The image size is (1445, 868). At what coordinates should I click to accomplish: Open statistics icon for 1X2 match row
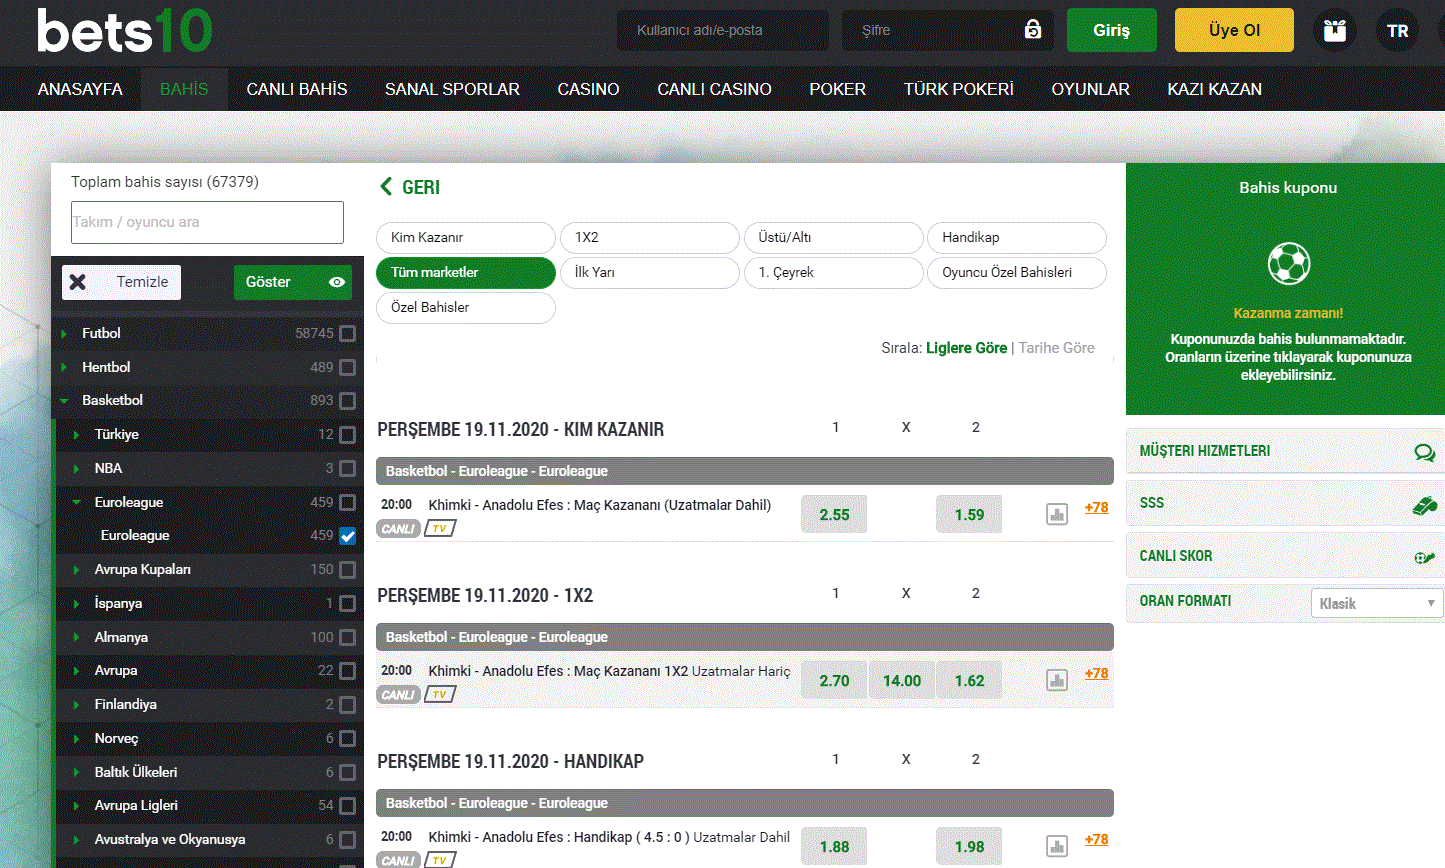[1057, 681]
